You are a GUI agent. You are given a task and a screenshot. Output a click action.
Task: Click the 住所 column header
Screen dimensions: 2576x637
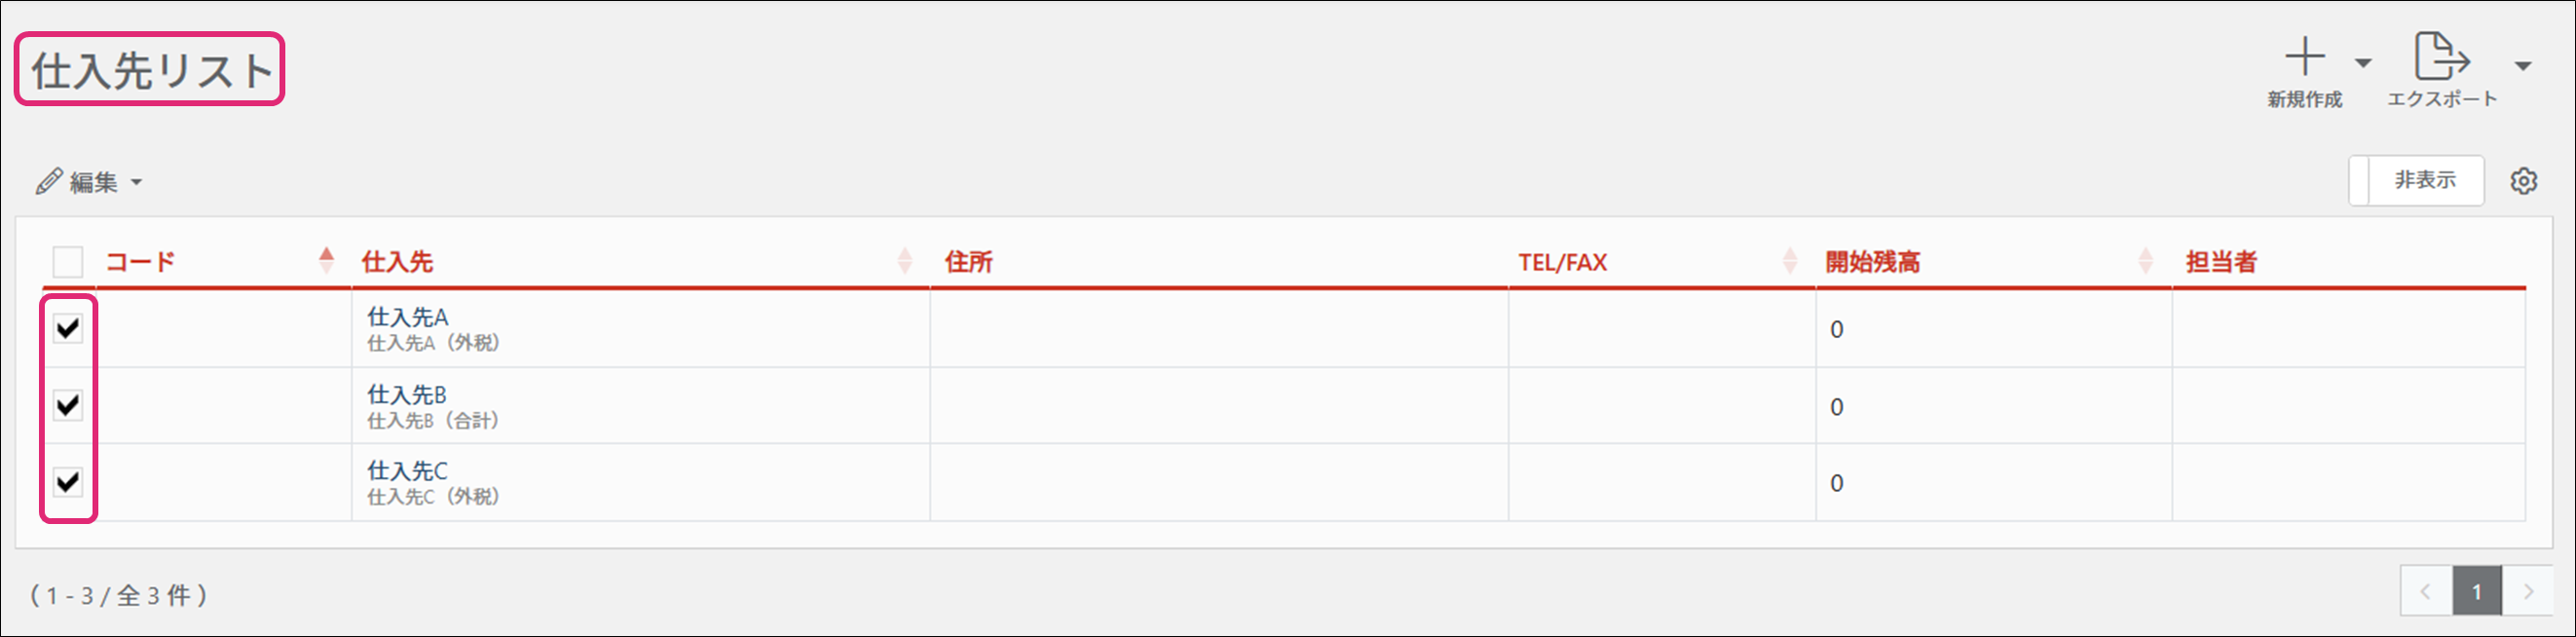pyautogui.click(x=968, y=262)
